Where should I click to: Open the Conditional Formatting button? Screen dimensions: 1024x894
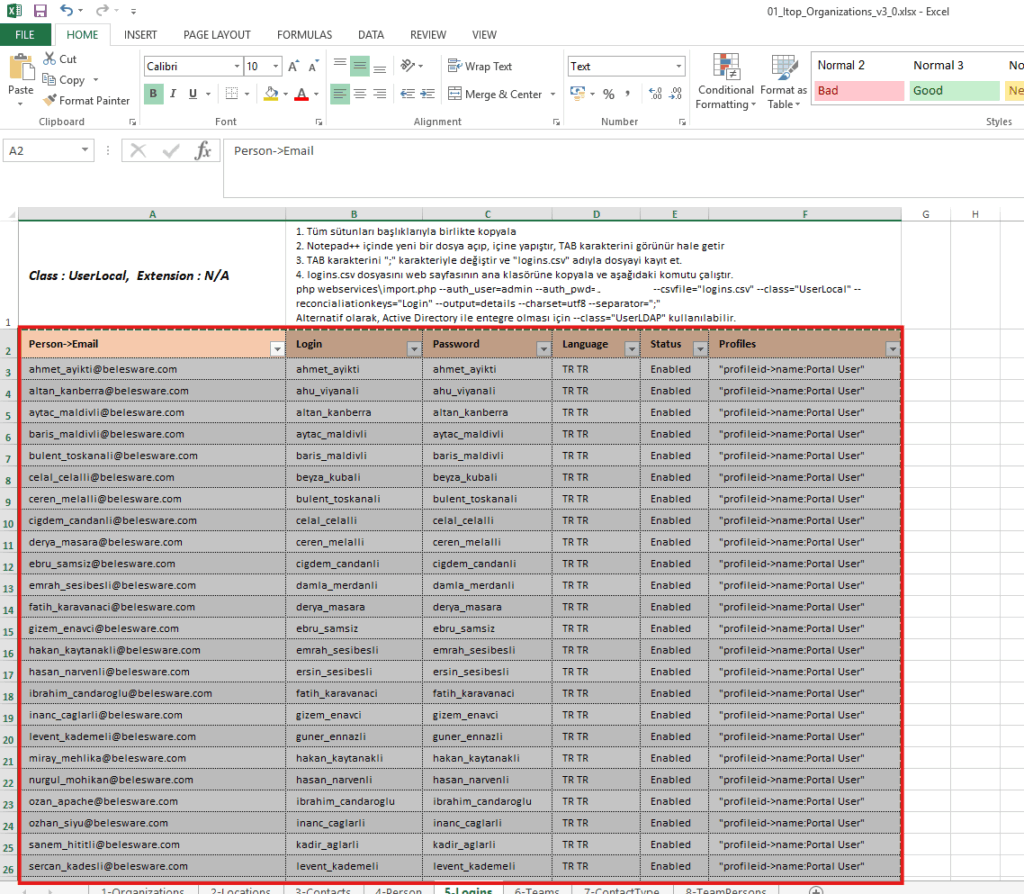pyautogui.click(x=726, y=80)
